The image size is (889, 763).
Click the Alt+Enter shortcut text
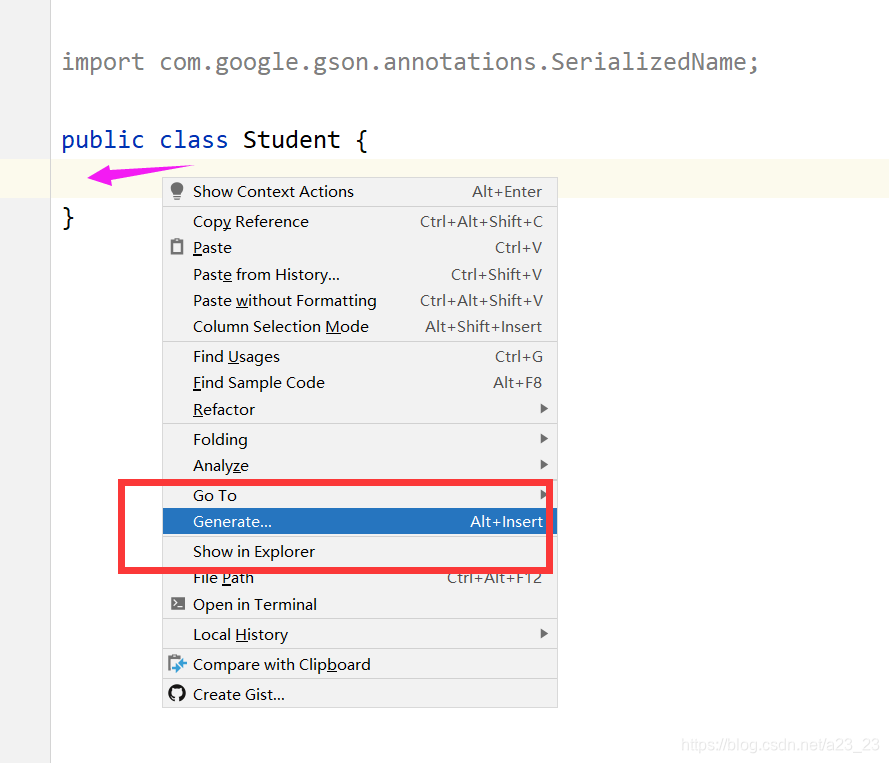point(507,192)
